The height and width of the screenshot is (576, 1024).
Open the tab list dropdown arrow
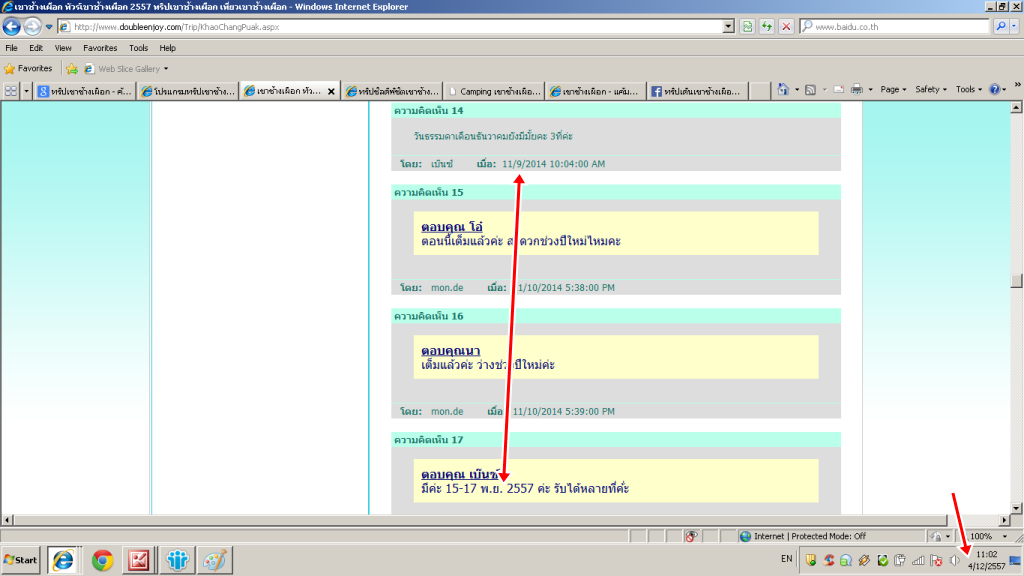pos(26,91)
